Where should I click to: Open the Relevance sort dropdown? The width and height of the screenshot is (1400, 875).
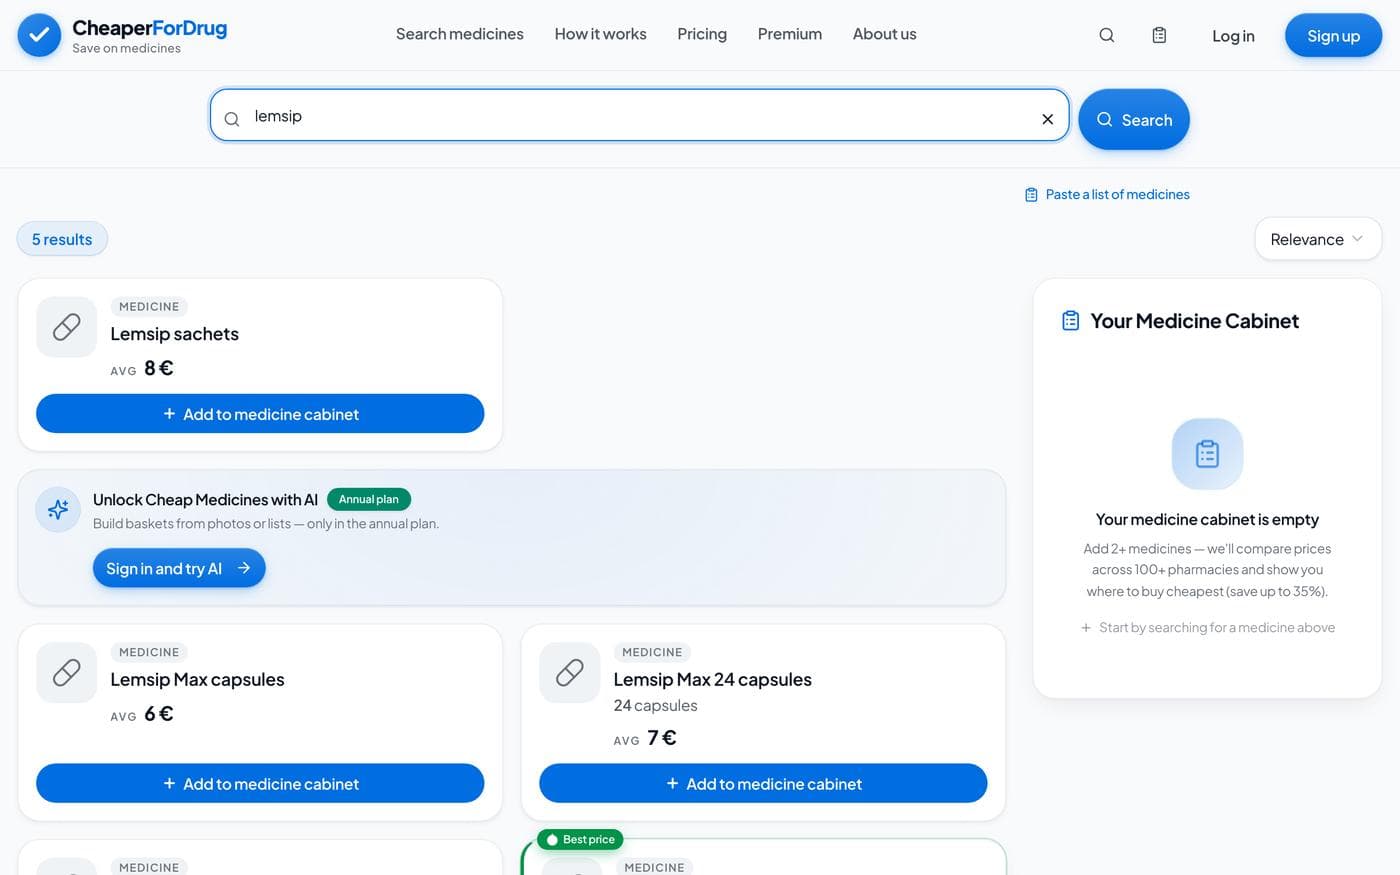point(1317,239)
